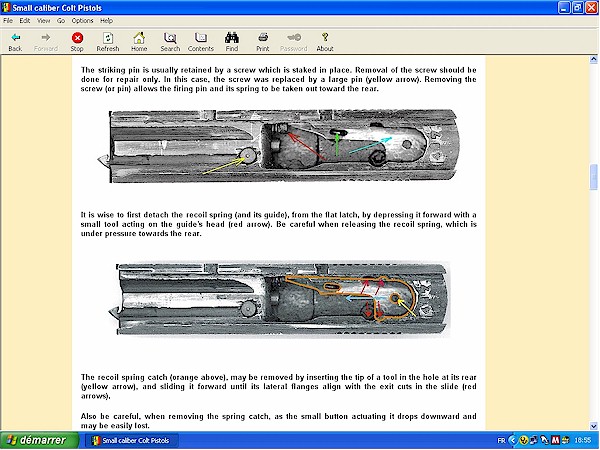This screenshot has width=600, height=450.
Task: Expand hidden tray icons with the chevron
Action: pos(513,440)
